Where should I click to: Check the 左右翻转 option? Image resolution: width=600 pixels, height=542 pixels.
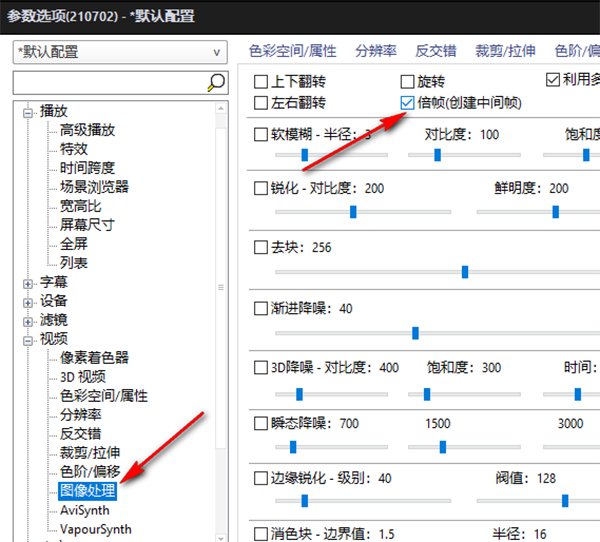[262, 102]
